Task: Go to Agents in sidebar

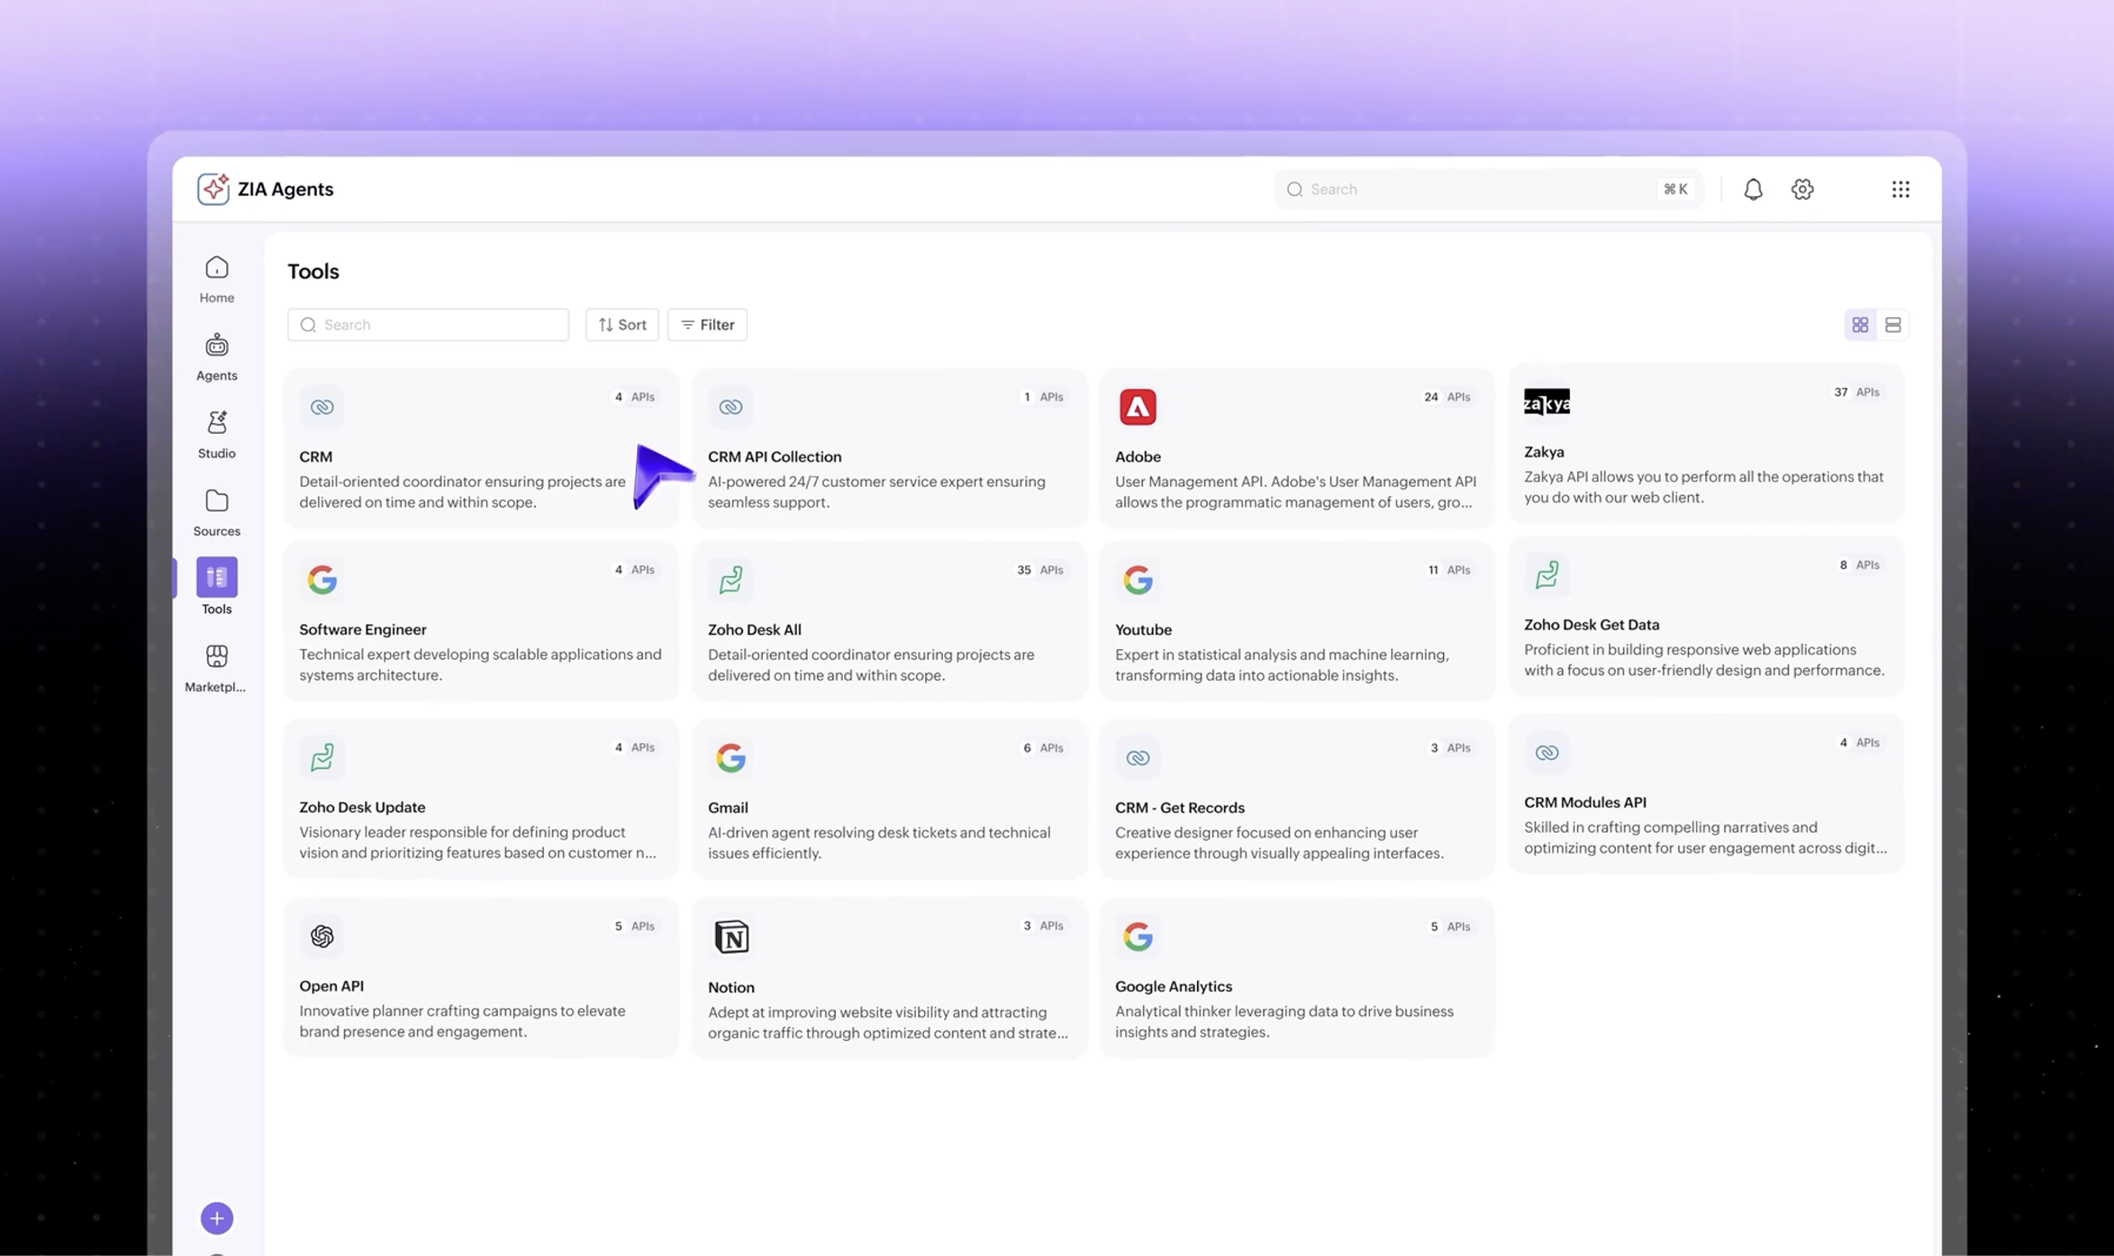Action: 216,357
